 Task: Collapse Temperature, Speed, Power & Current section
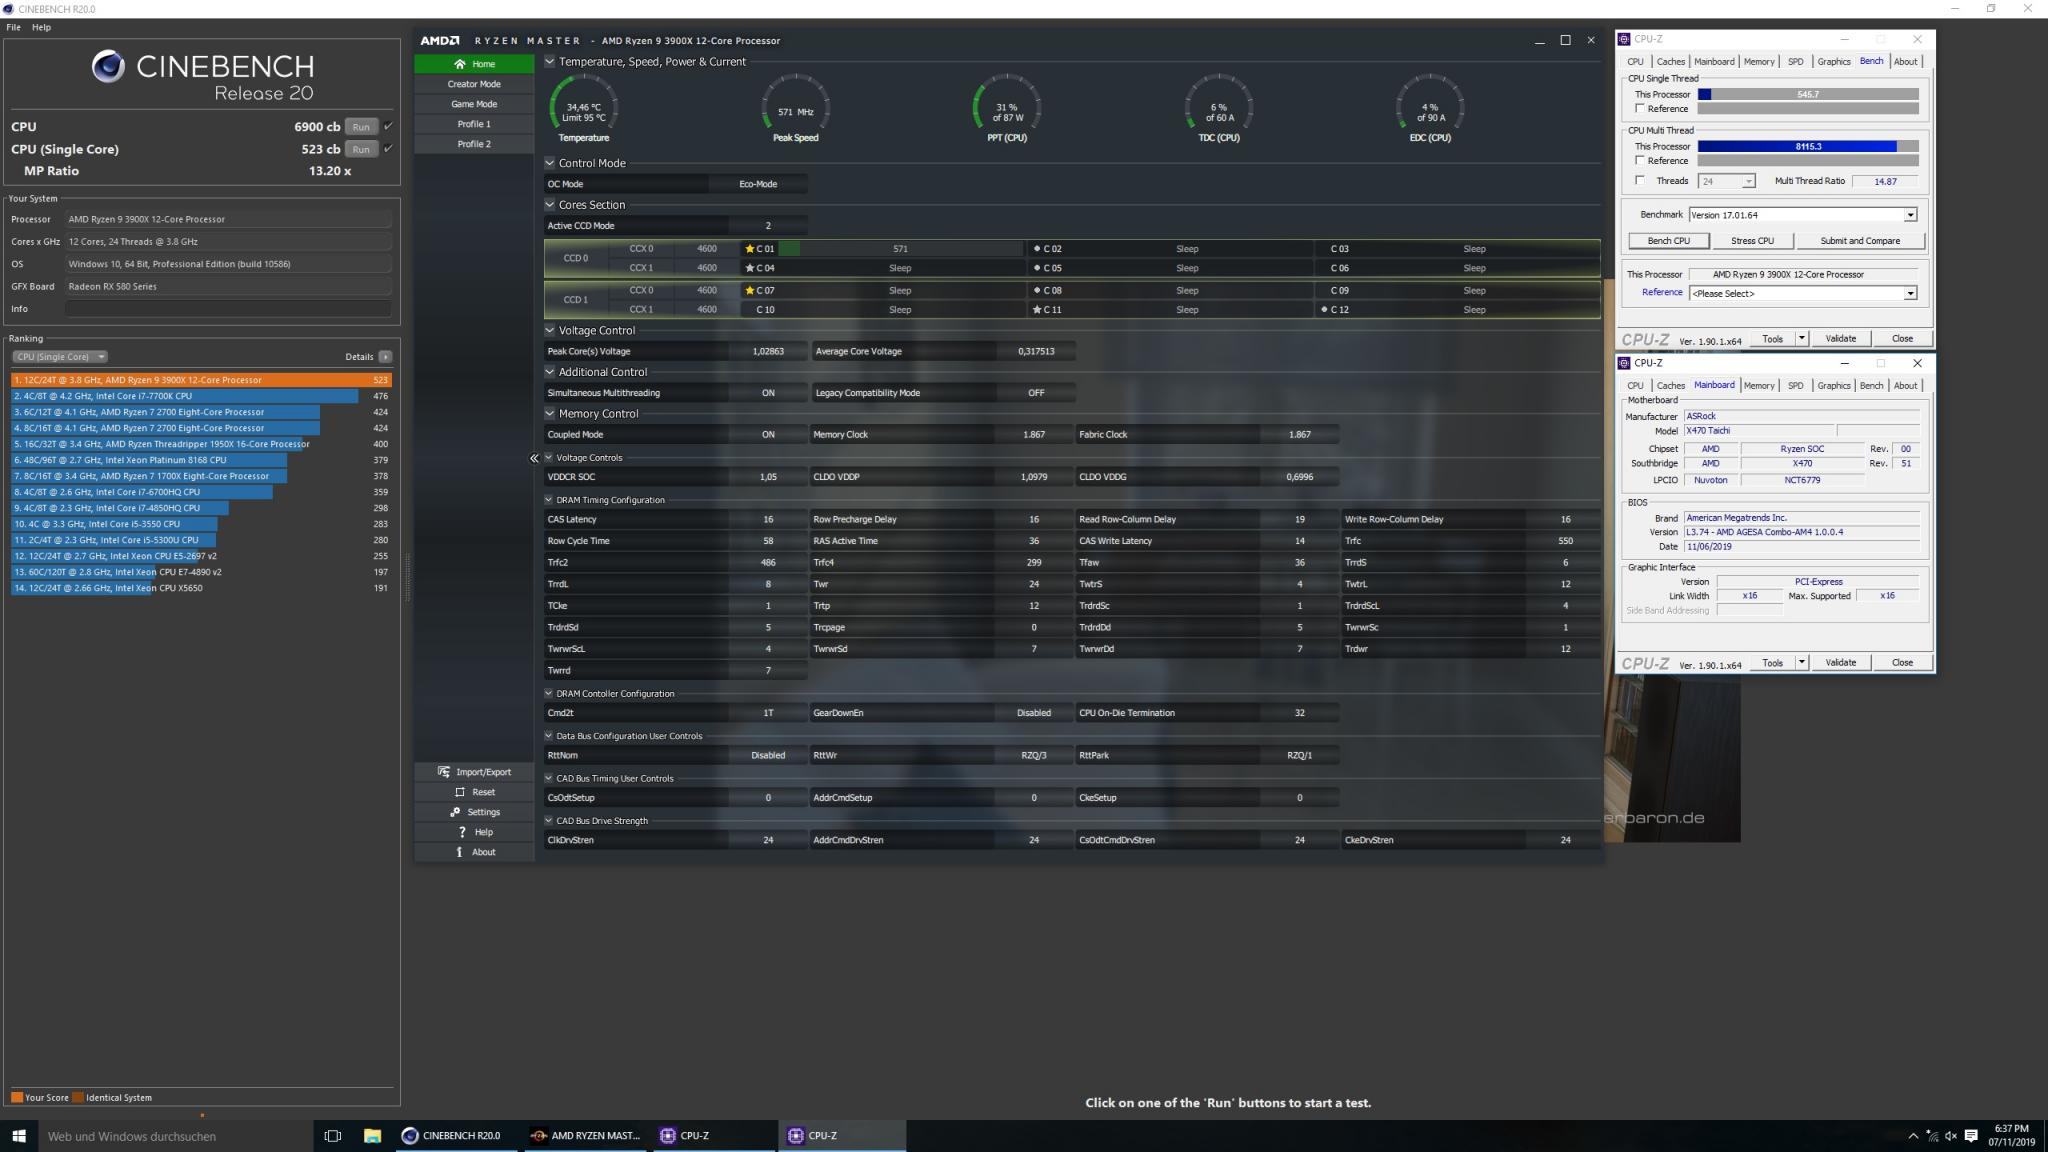(x=549, y=61)
